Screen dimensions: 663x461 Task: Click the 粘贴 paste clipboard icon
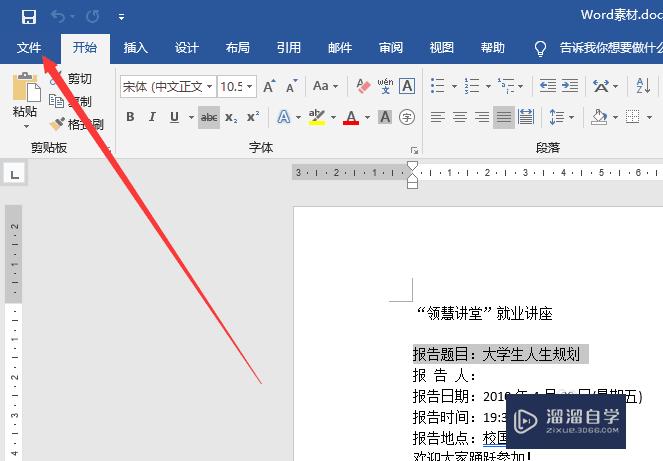click(26, 87)
